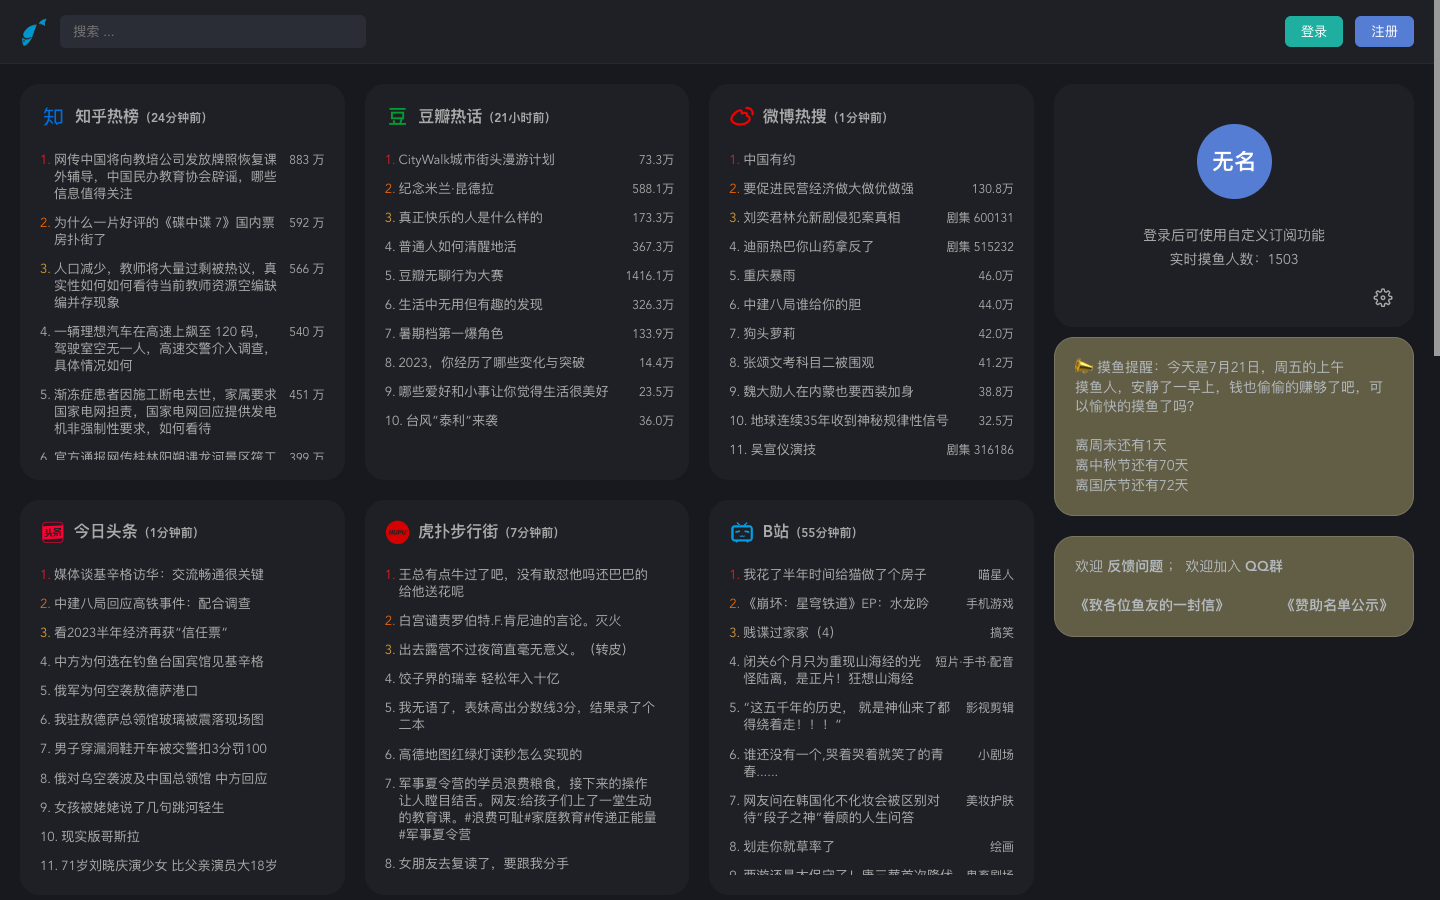
Task: Open the QQ群 link
Action: point(1264,566)
